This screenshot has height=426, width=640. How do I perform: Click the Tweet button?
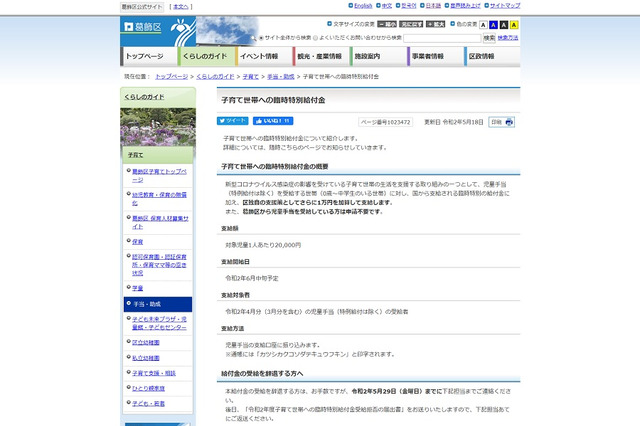point(233,121)
